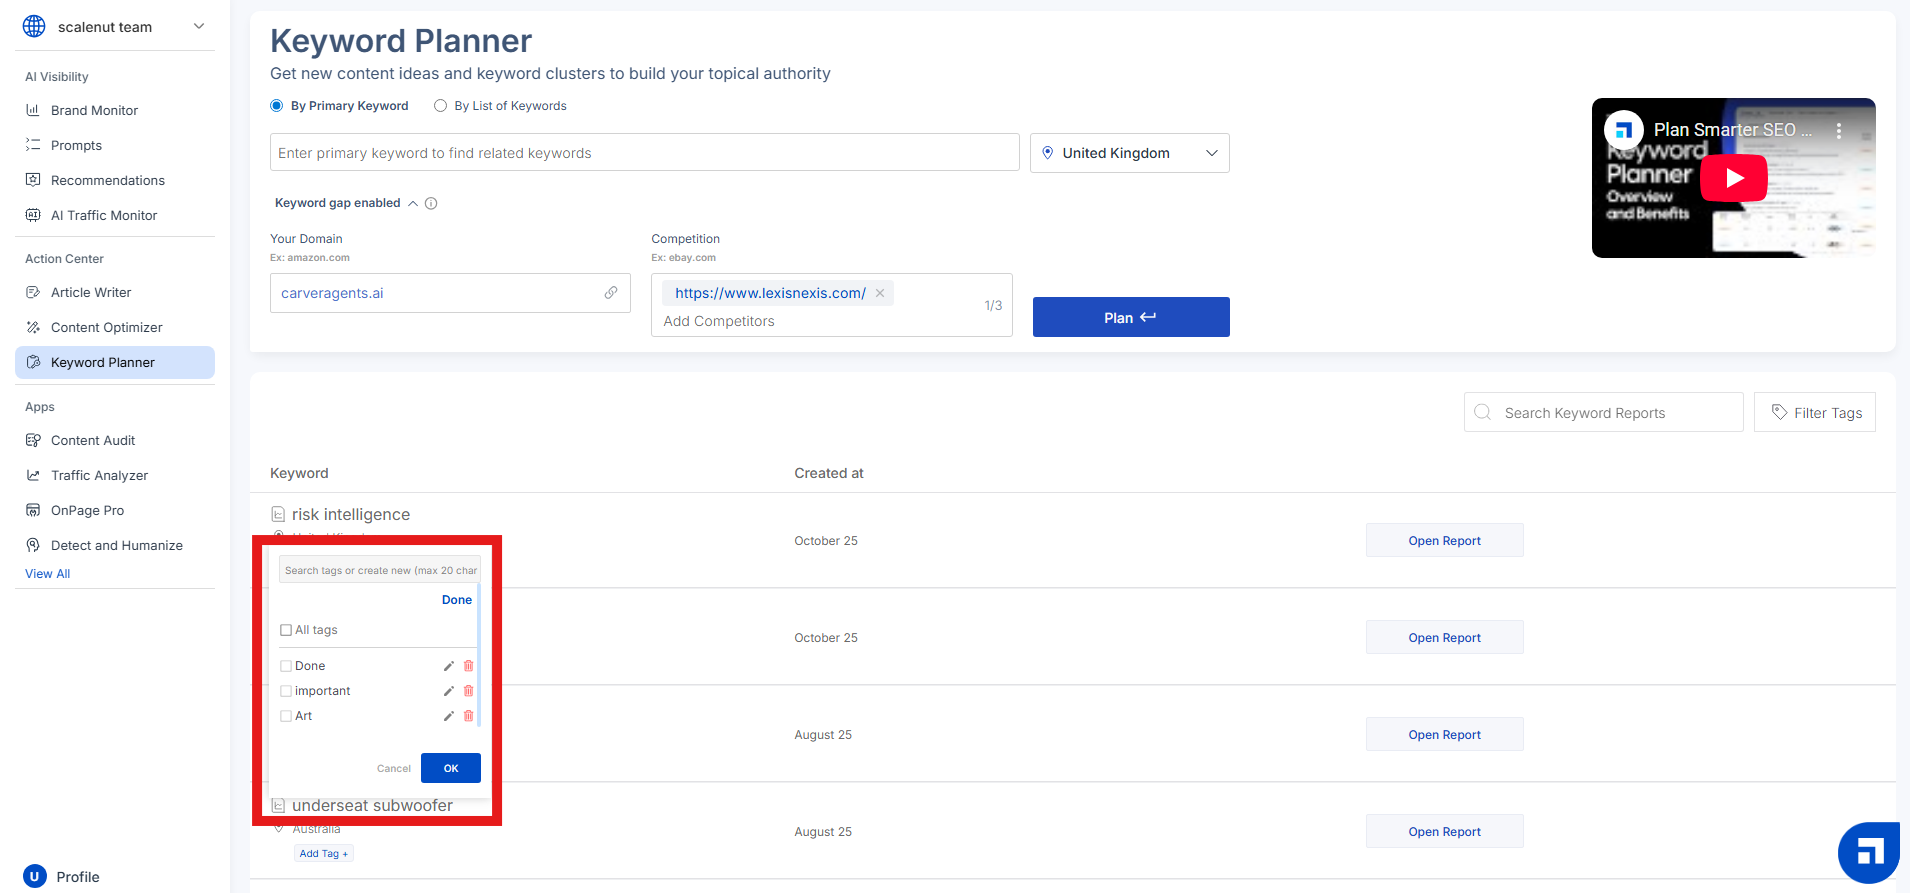This screenshot has height=893, width=1910.
Task: Open the United Kingdom country dropdown
Action: tap(1129, 153)
